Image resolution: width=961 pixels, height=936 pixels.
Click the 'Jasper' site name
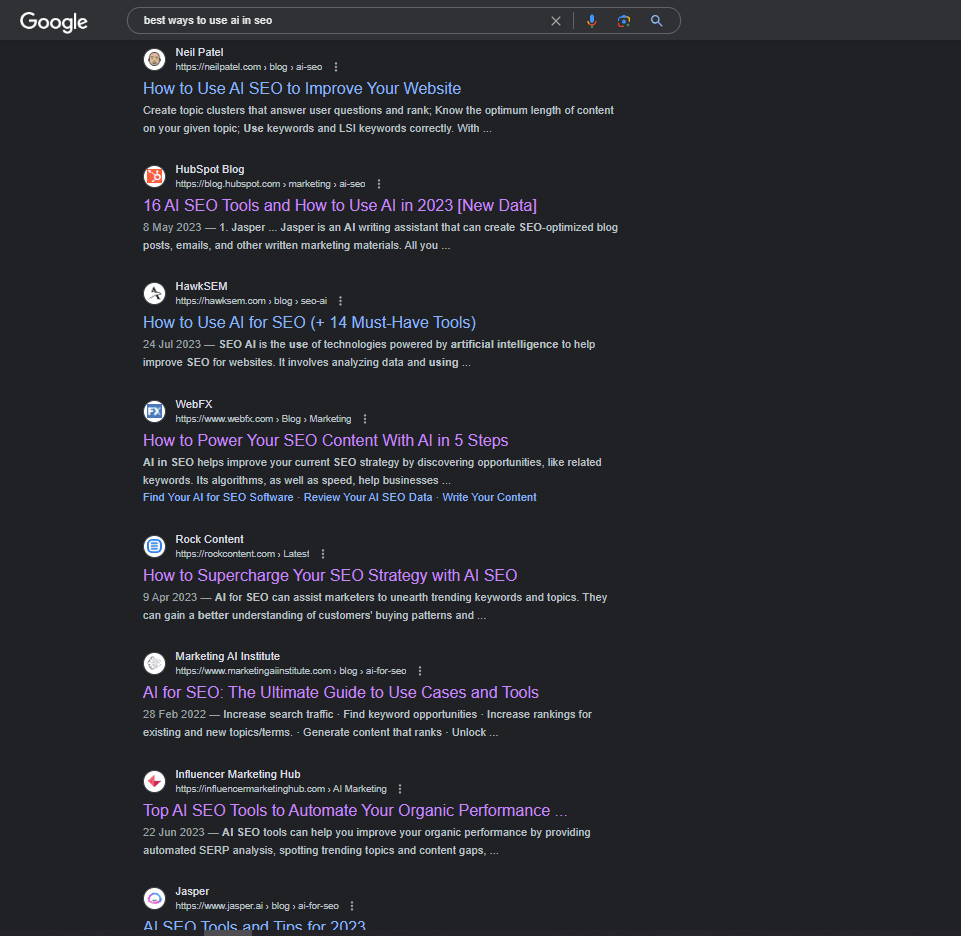(x=192, y=891)
